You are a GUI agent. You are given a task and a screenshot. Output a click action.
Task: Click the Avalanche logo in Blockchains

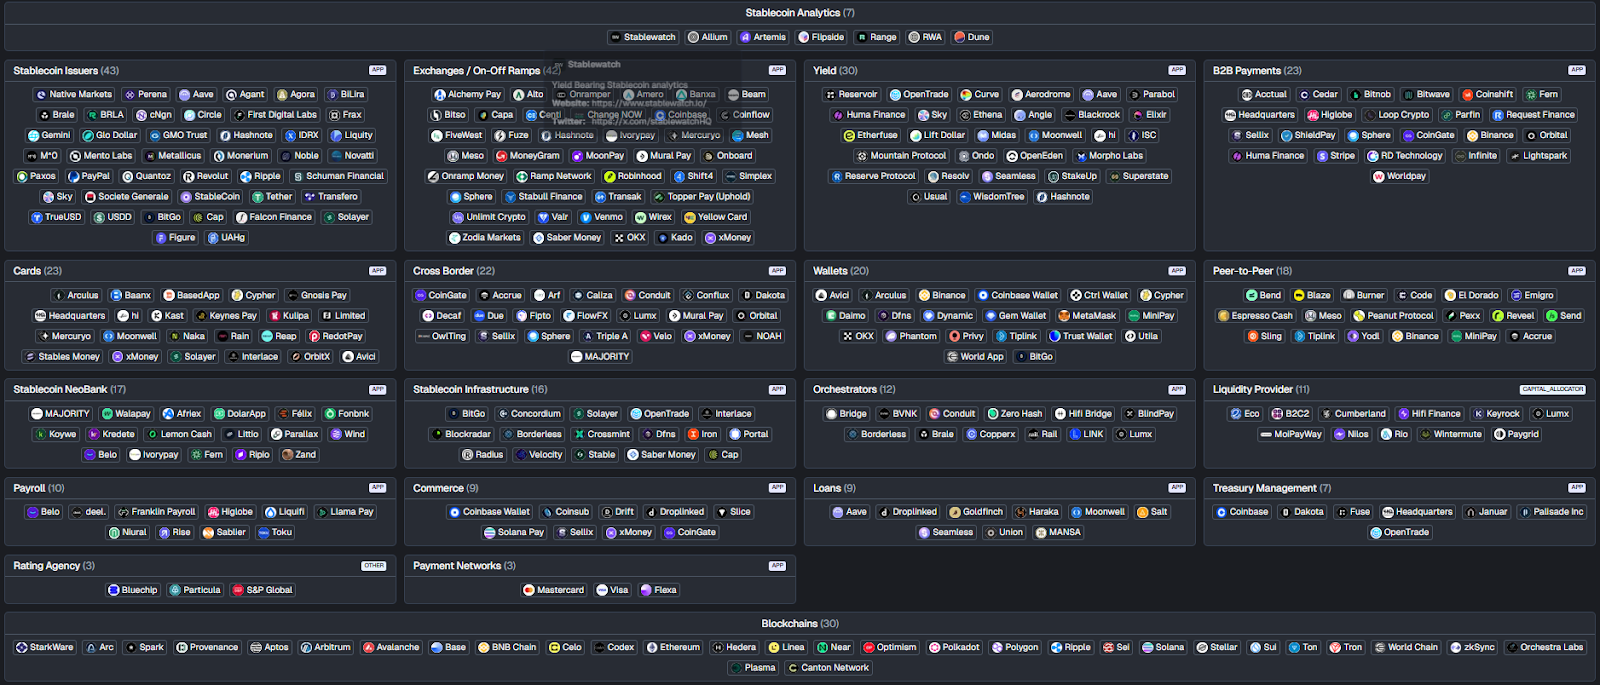point(368,647)
